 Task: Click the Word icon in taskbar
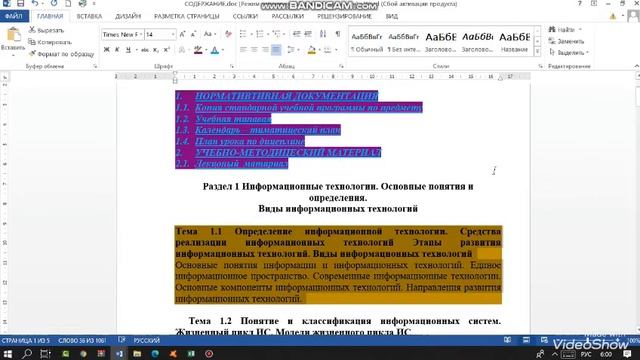point(119,353)
